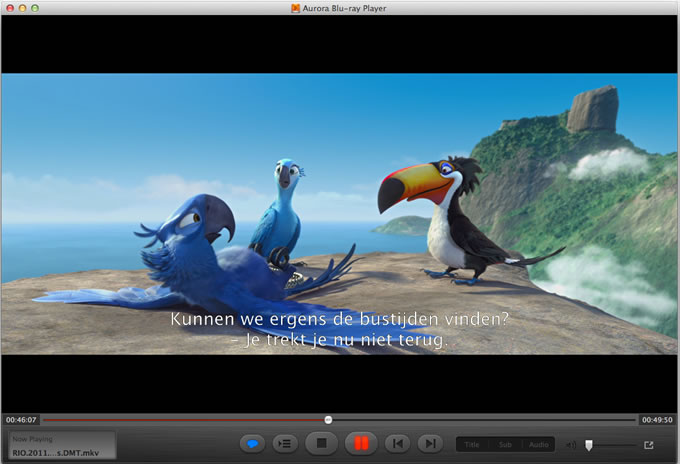Open the playlist button
The width and height of the screenshot is (680, 464).
[x=285, y=444]
